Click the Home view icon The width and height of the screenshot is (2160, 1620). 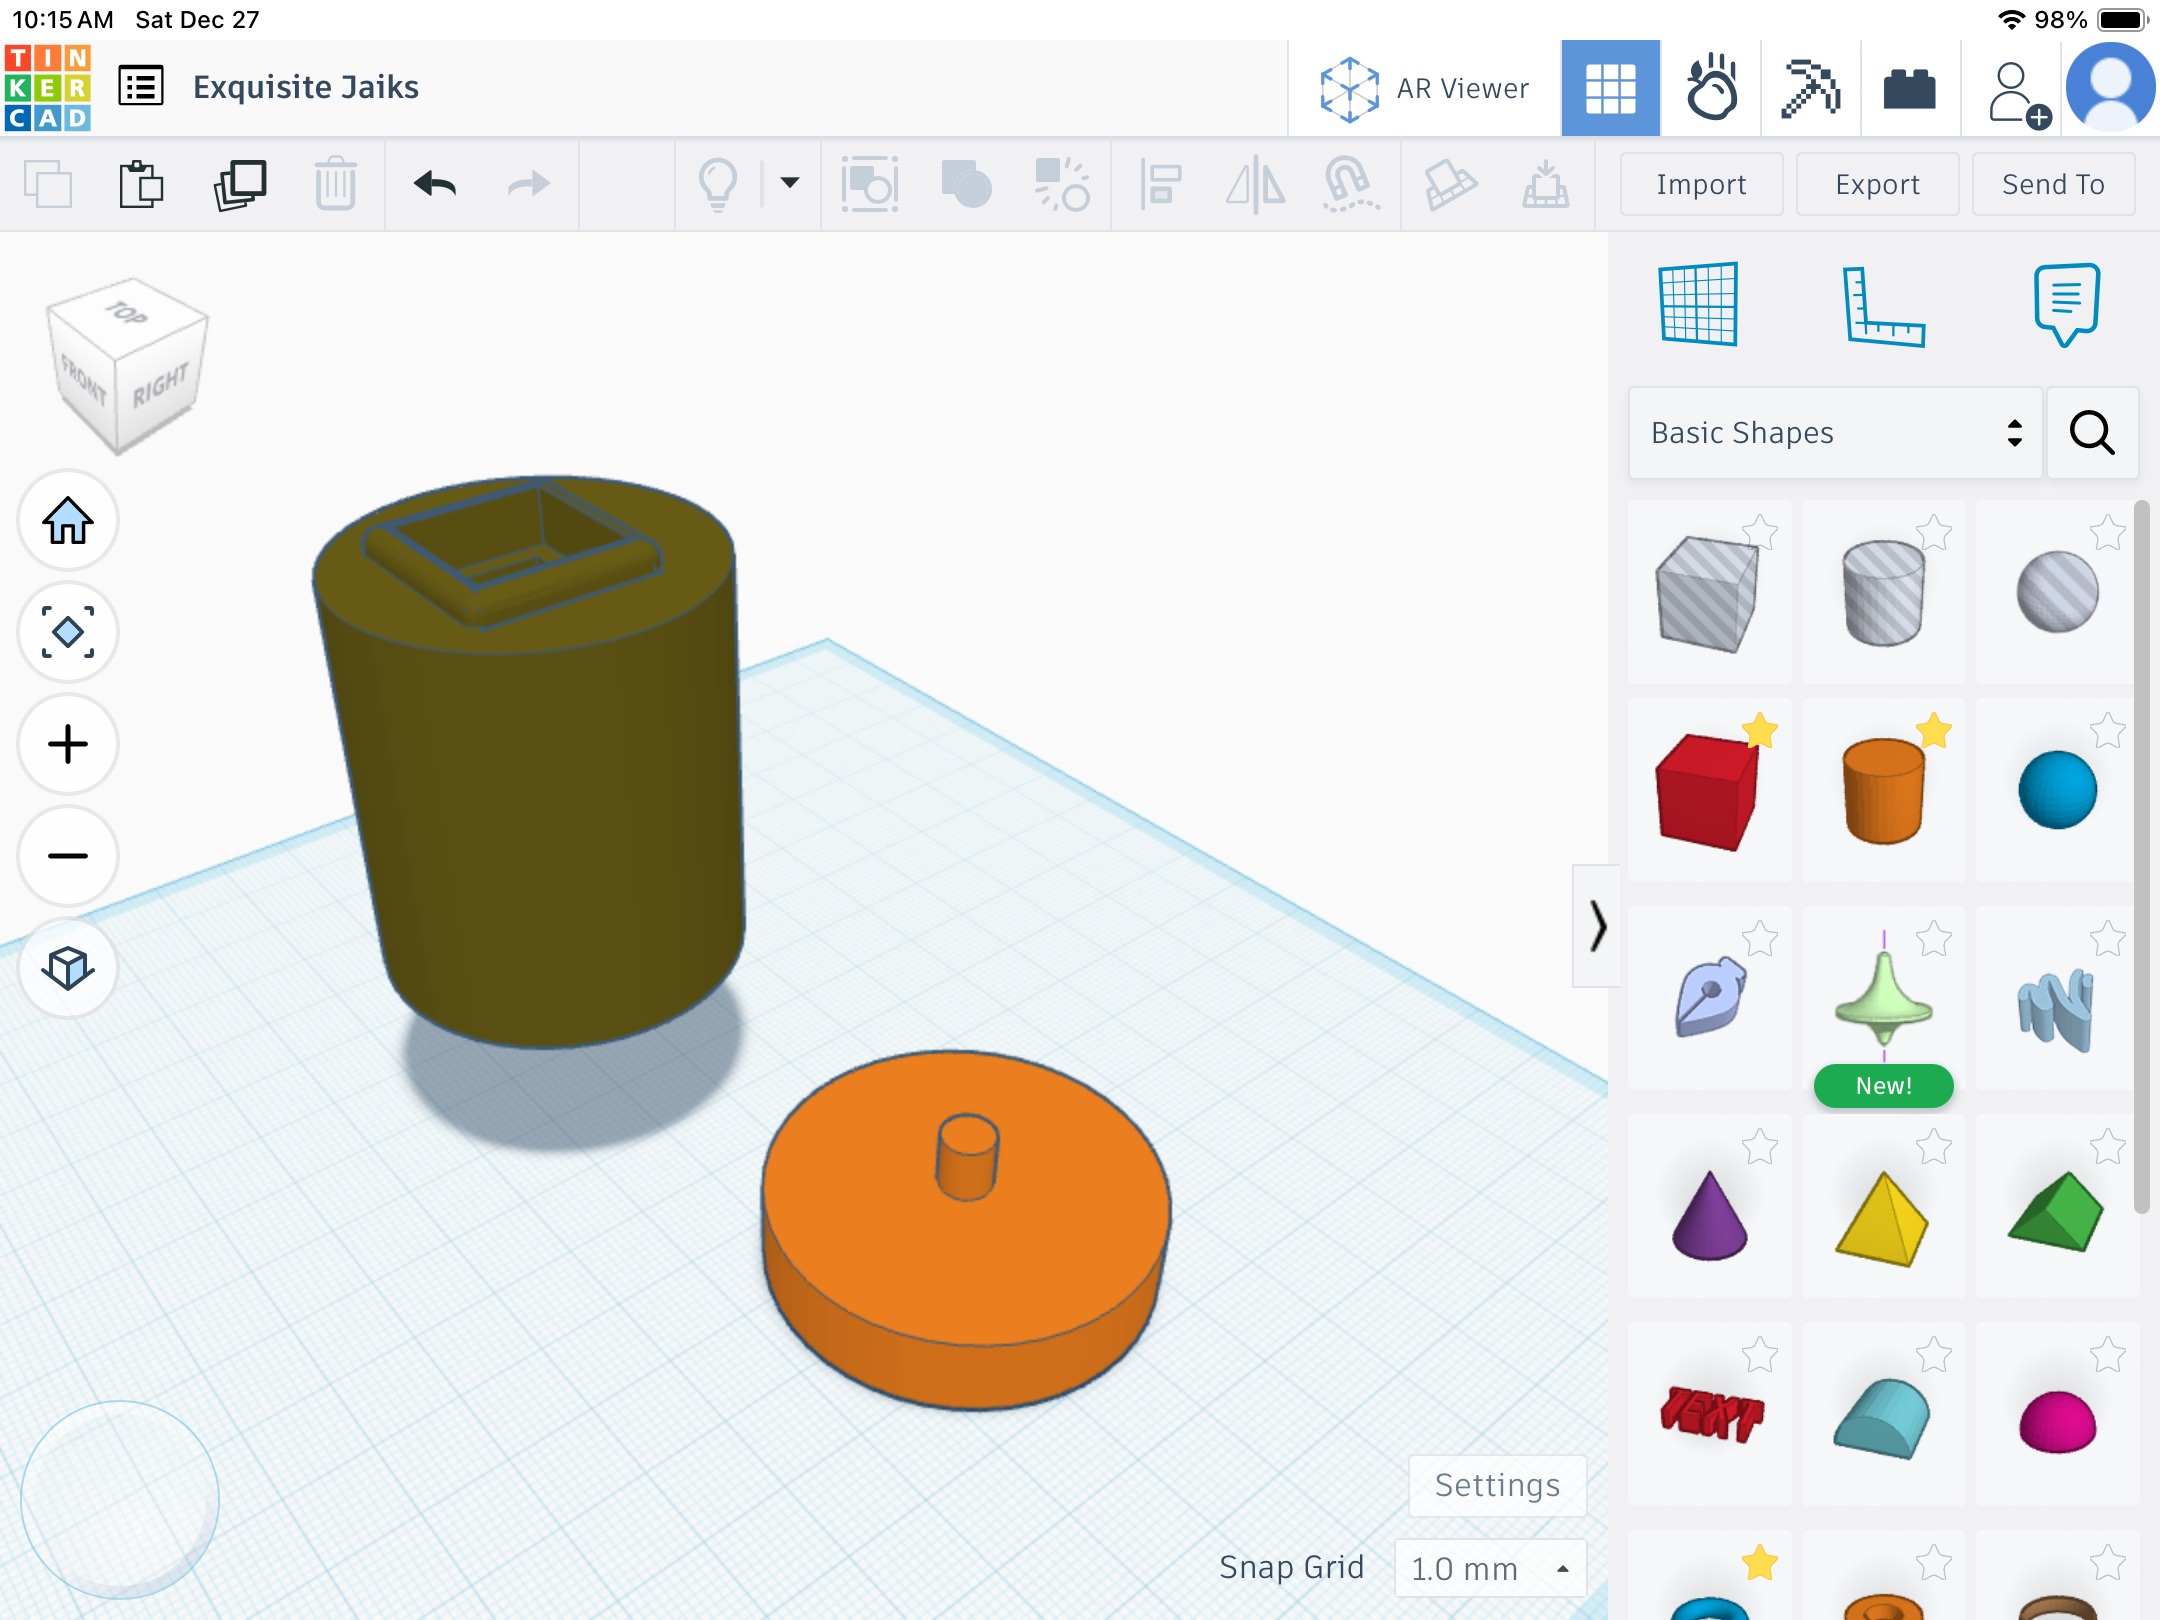tap(68, 521)
